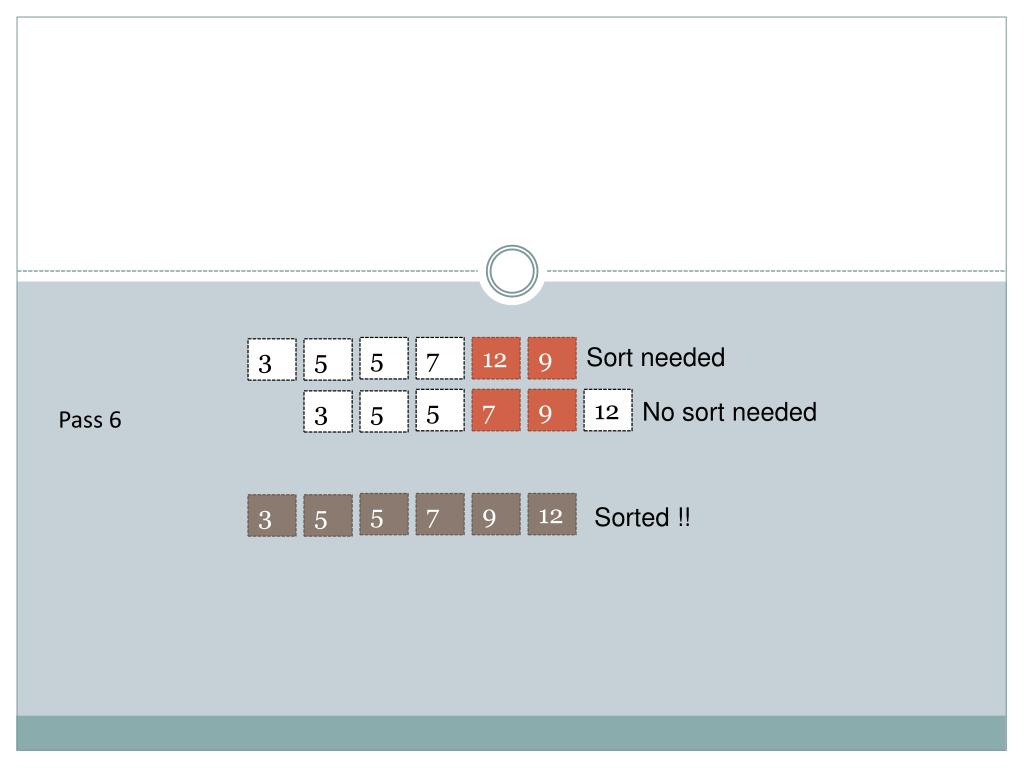Viewport: 1024px width, 768px height.
Task: Click the white 3 box in first row
Action: point(272,359)
